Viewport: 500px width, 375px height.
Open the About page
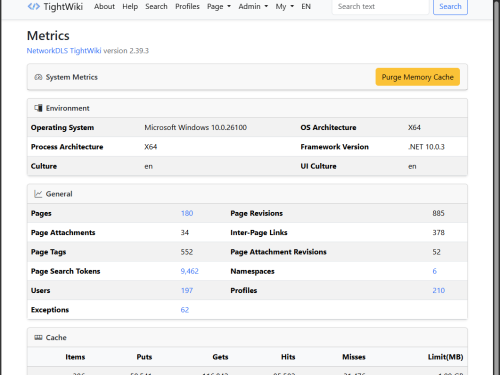coord(104,6)
